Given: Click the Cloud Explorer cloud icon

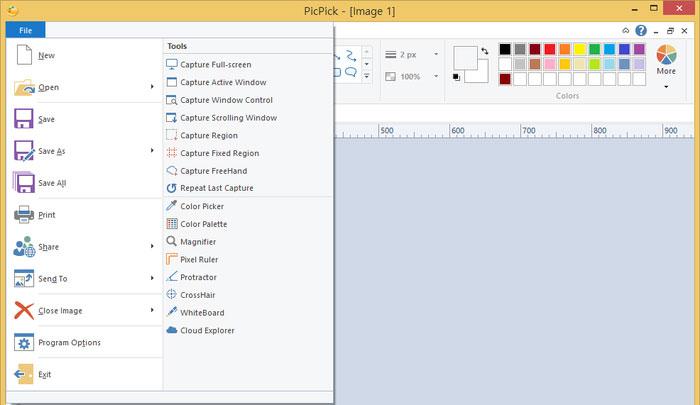Looking at the screenshot, I should point(171,330).
